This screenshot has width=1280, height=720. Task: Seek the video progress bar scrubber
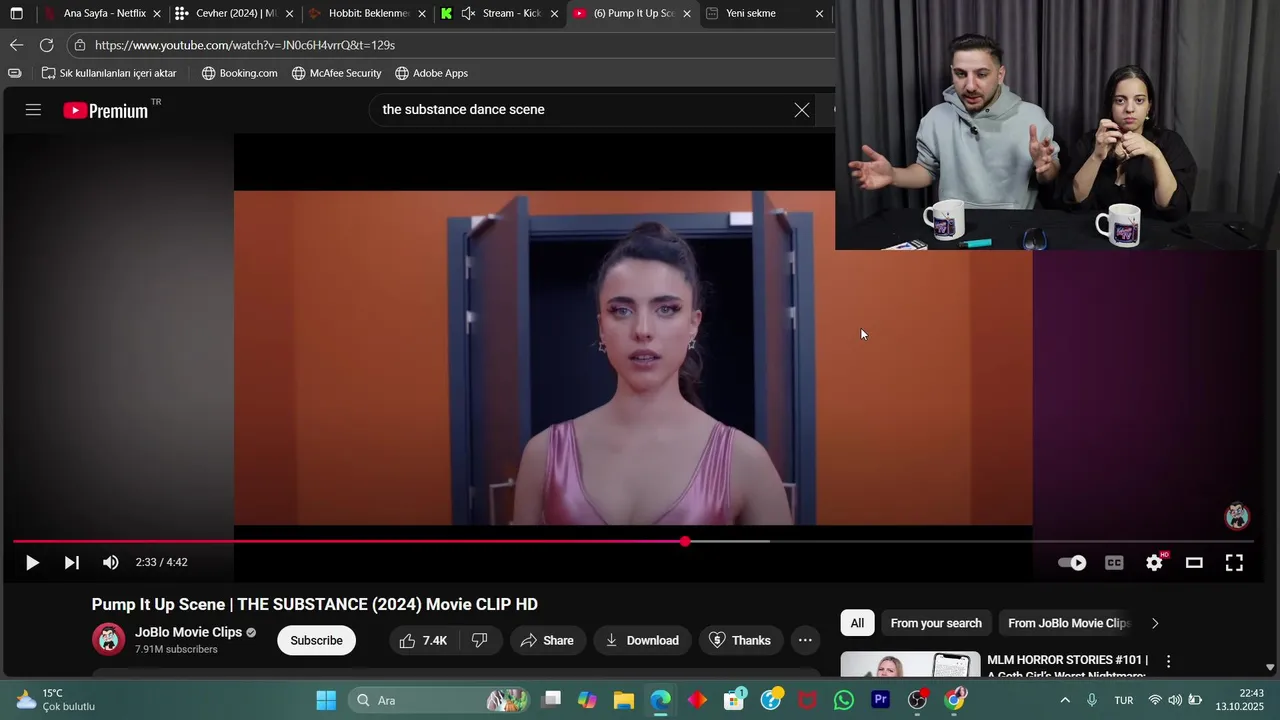[x=685, y=542]
